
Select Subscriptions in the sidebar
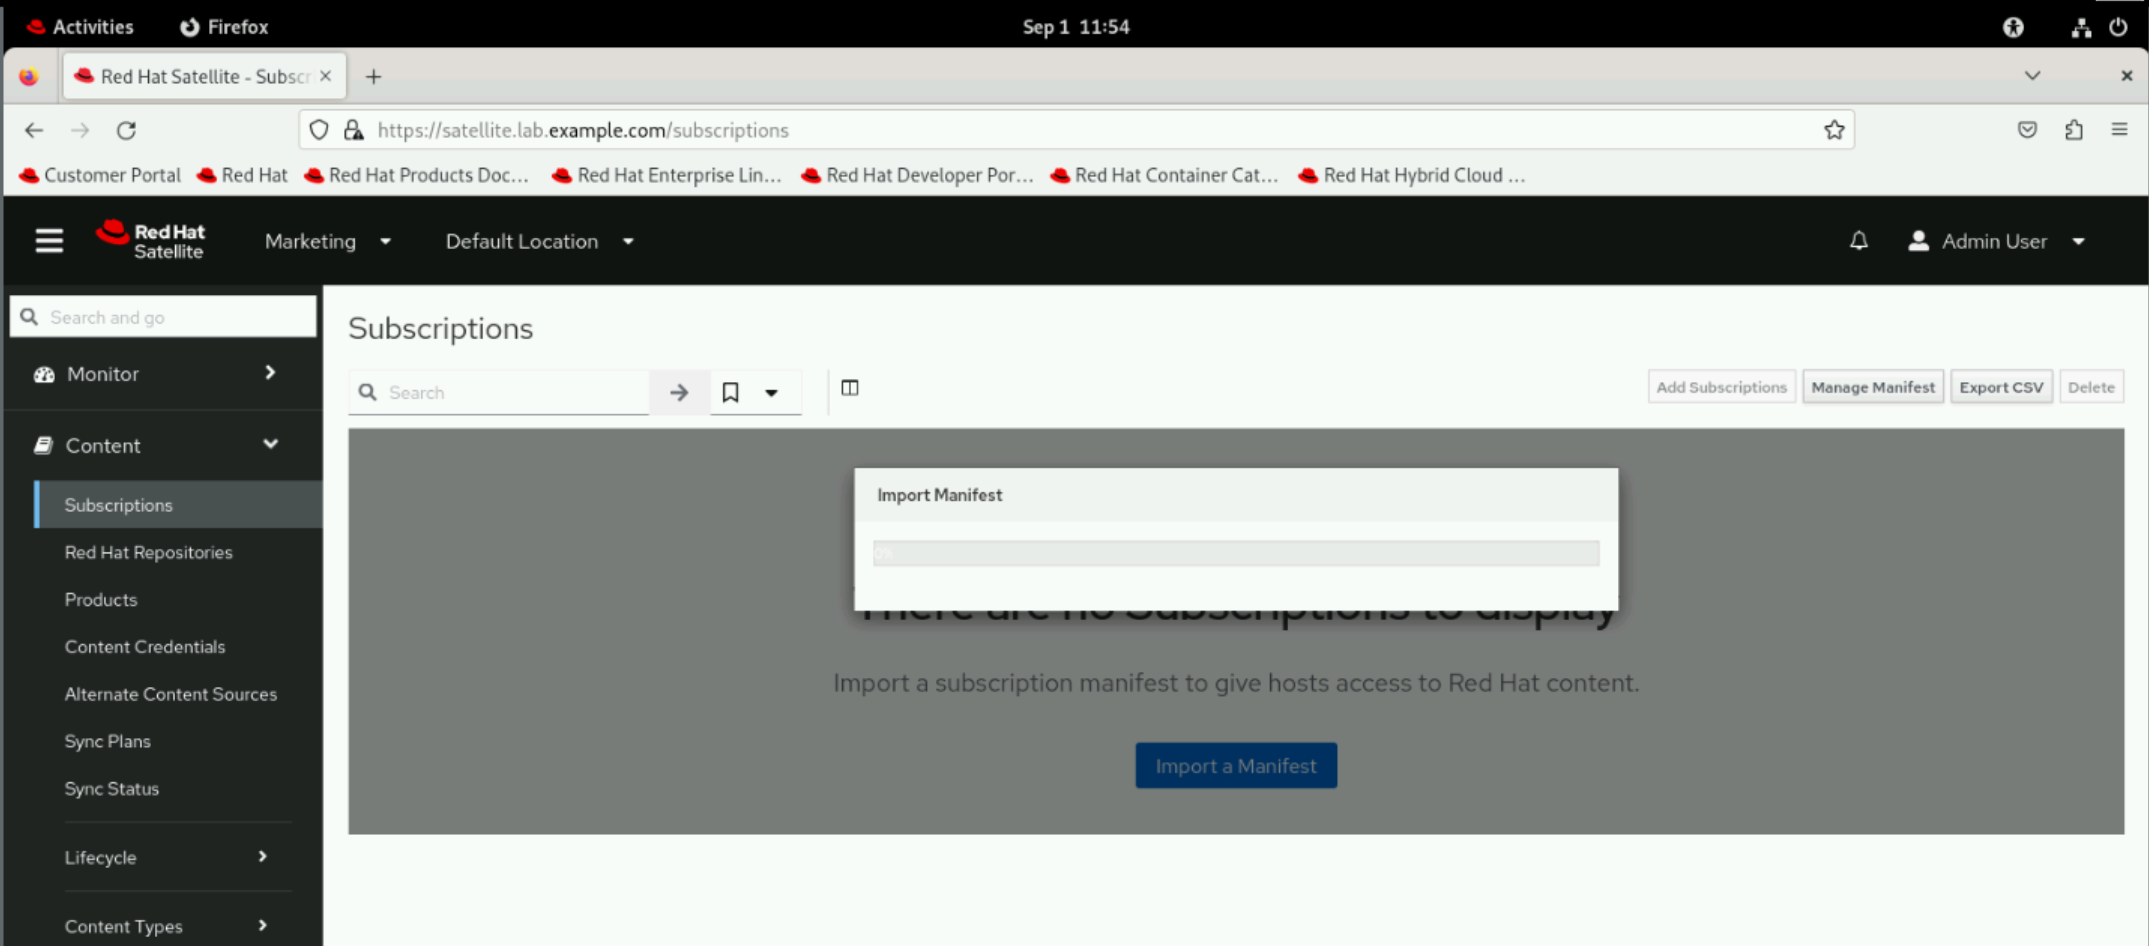178,505
